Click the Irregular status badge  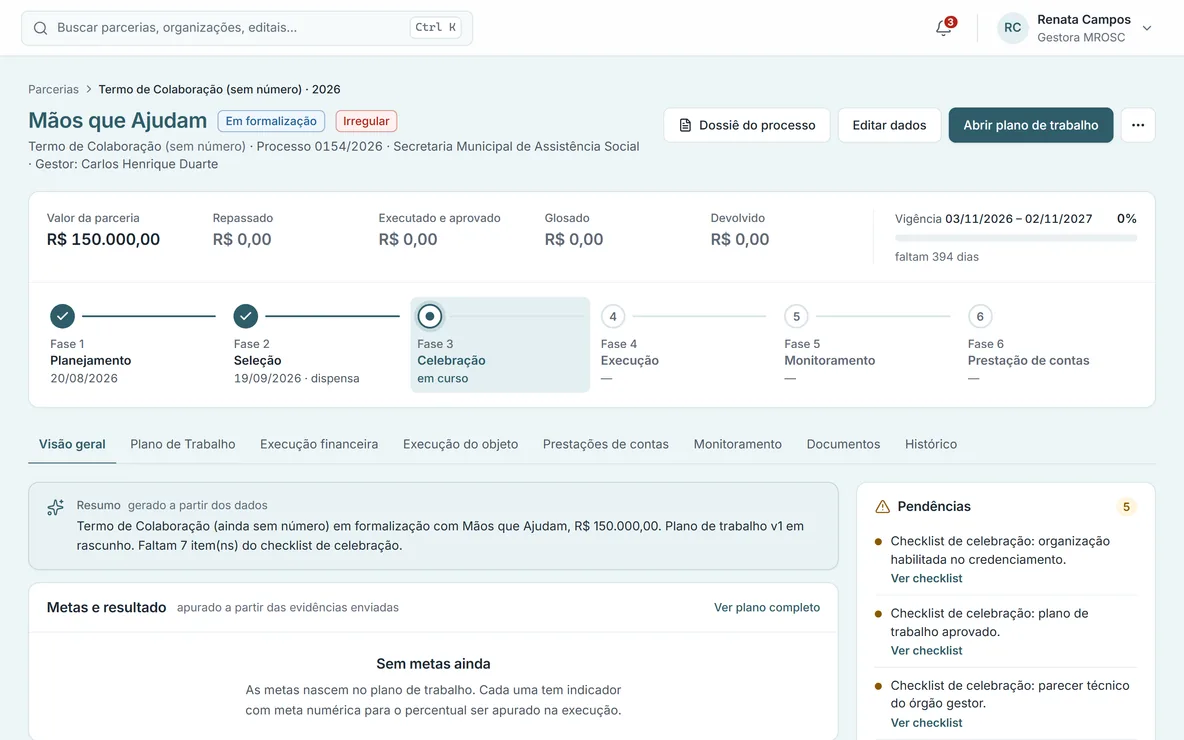point(366,121)
